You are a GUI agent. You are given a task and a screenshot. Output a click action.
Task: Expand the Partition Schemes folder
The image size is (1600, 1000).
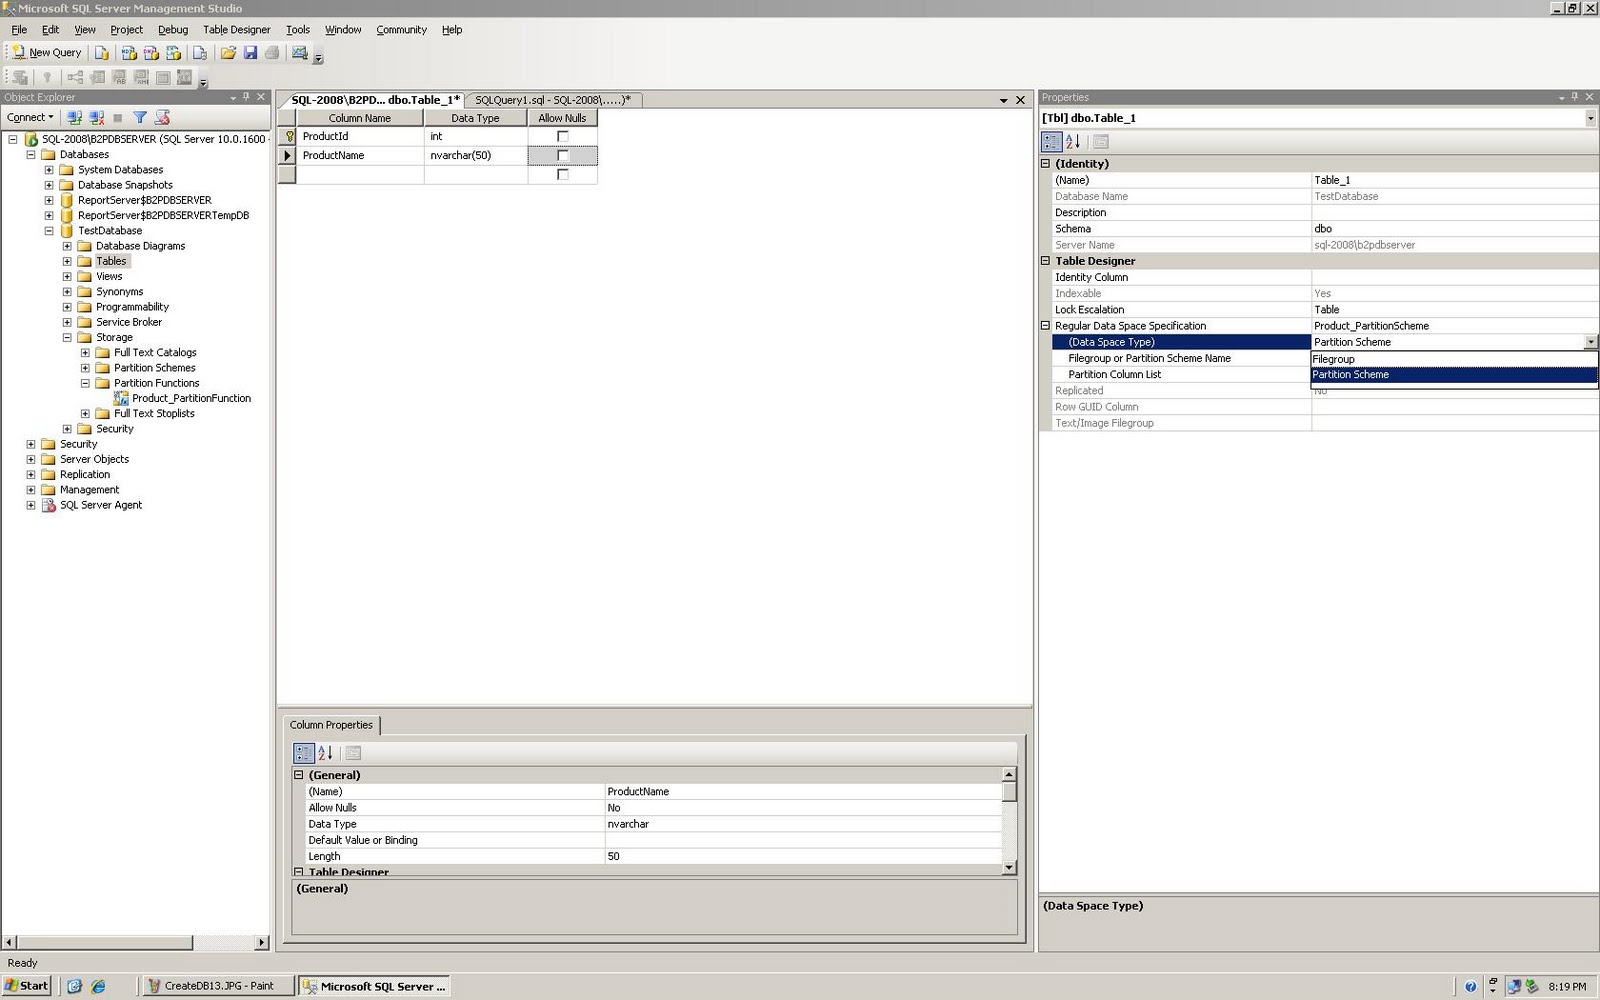tap(85, 368)
